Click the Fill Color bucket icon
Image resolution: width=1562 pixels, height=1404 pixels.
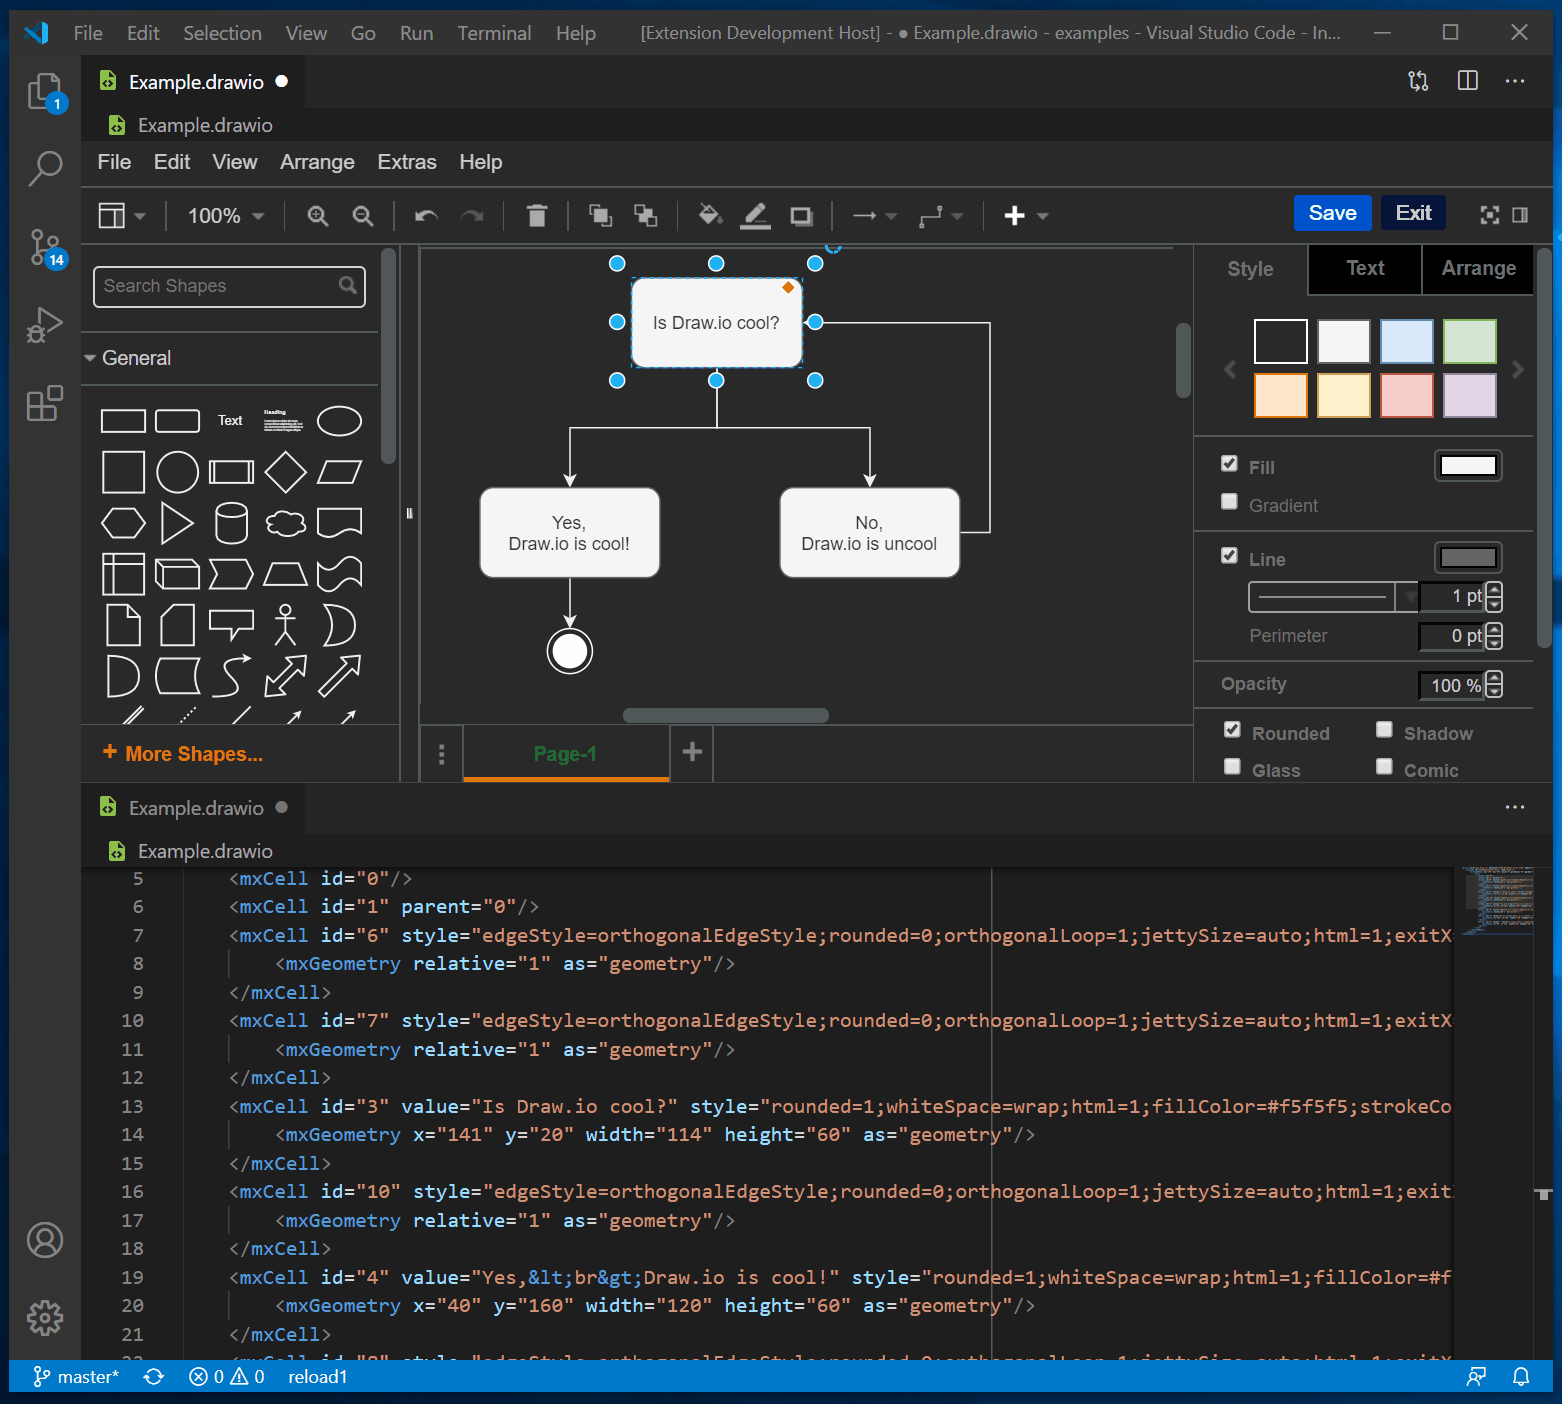[x=709, y=215]
